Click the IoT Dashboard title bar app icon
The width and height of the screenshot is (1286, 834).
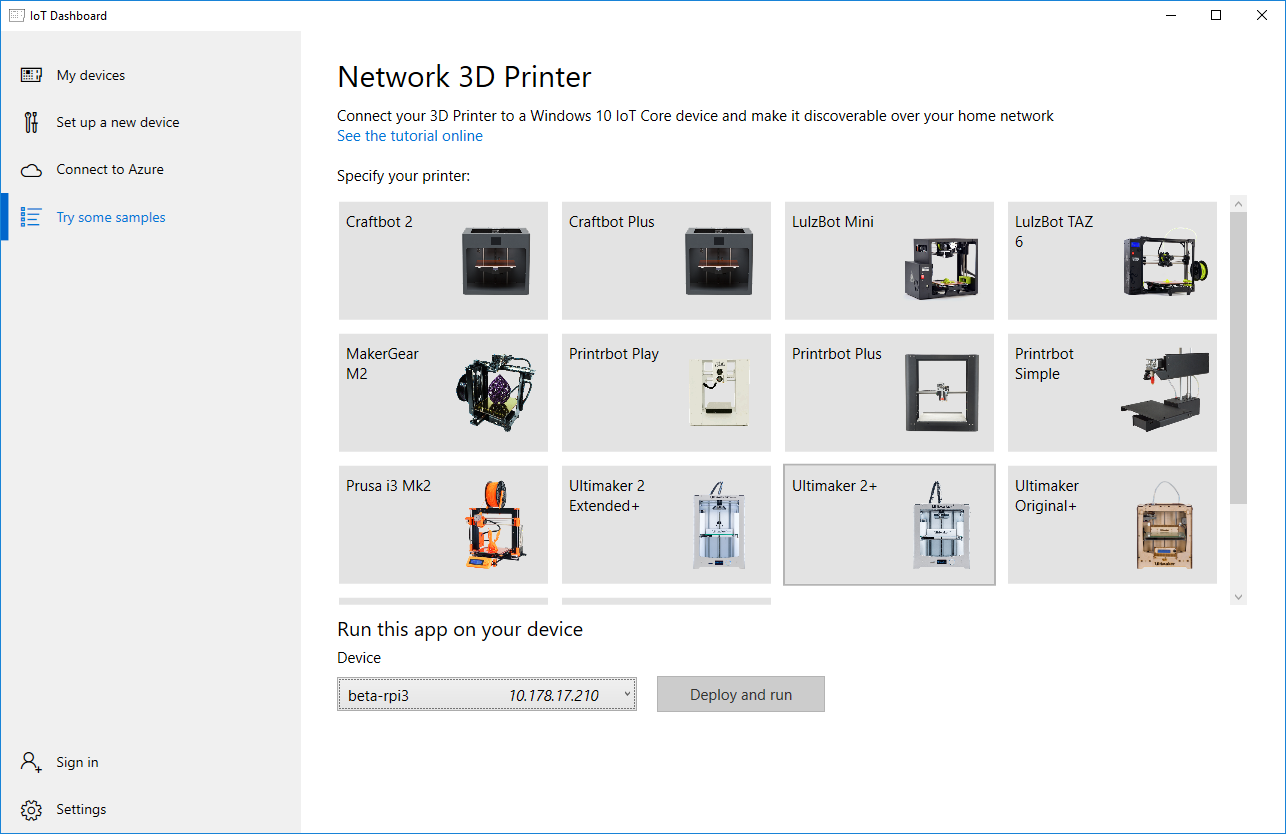point(16,15)
